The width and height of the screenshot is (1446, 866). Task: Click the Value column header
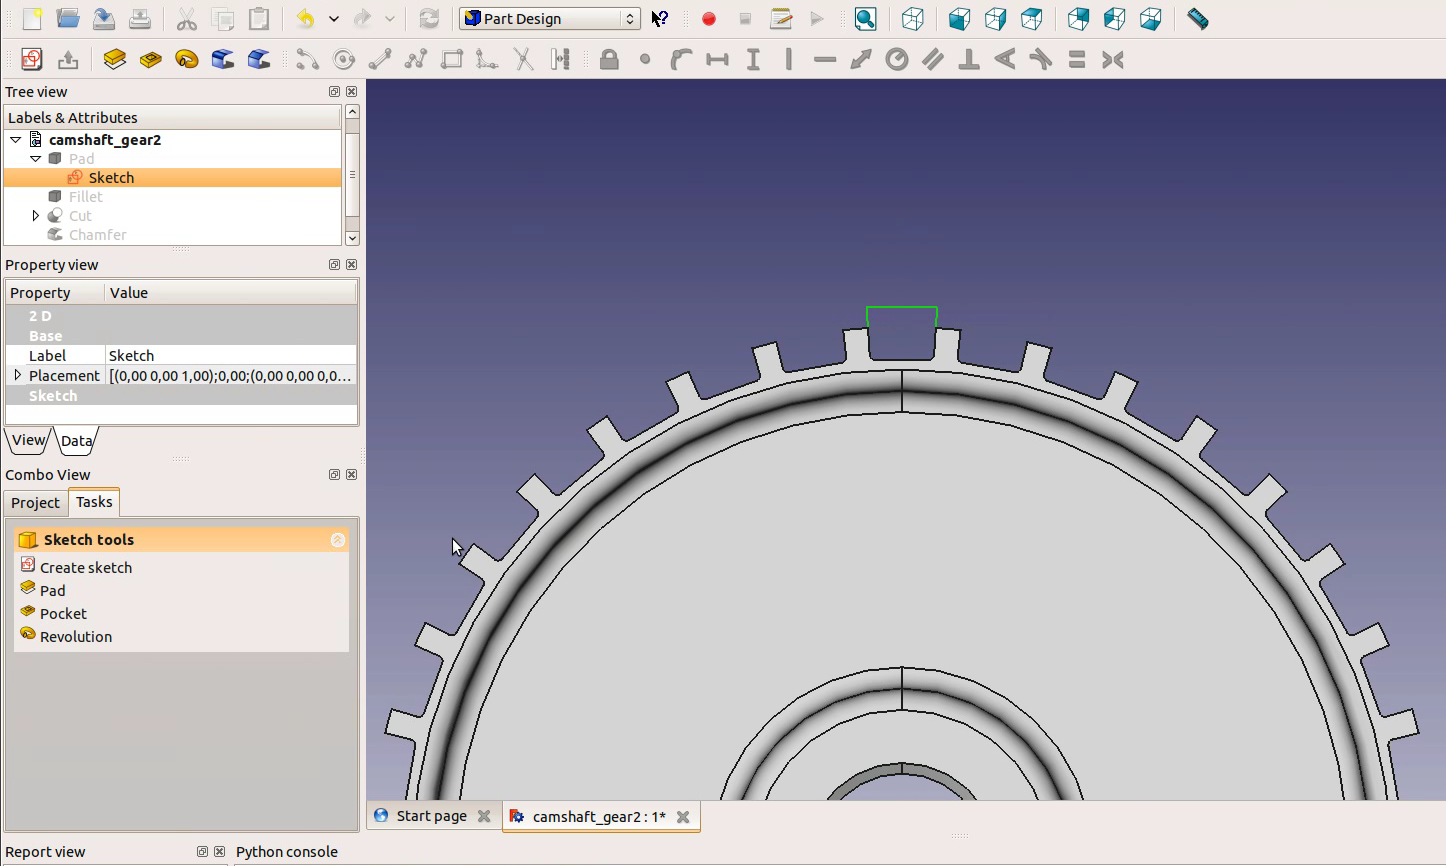[231, 293]
